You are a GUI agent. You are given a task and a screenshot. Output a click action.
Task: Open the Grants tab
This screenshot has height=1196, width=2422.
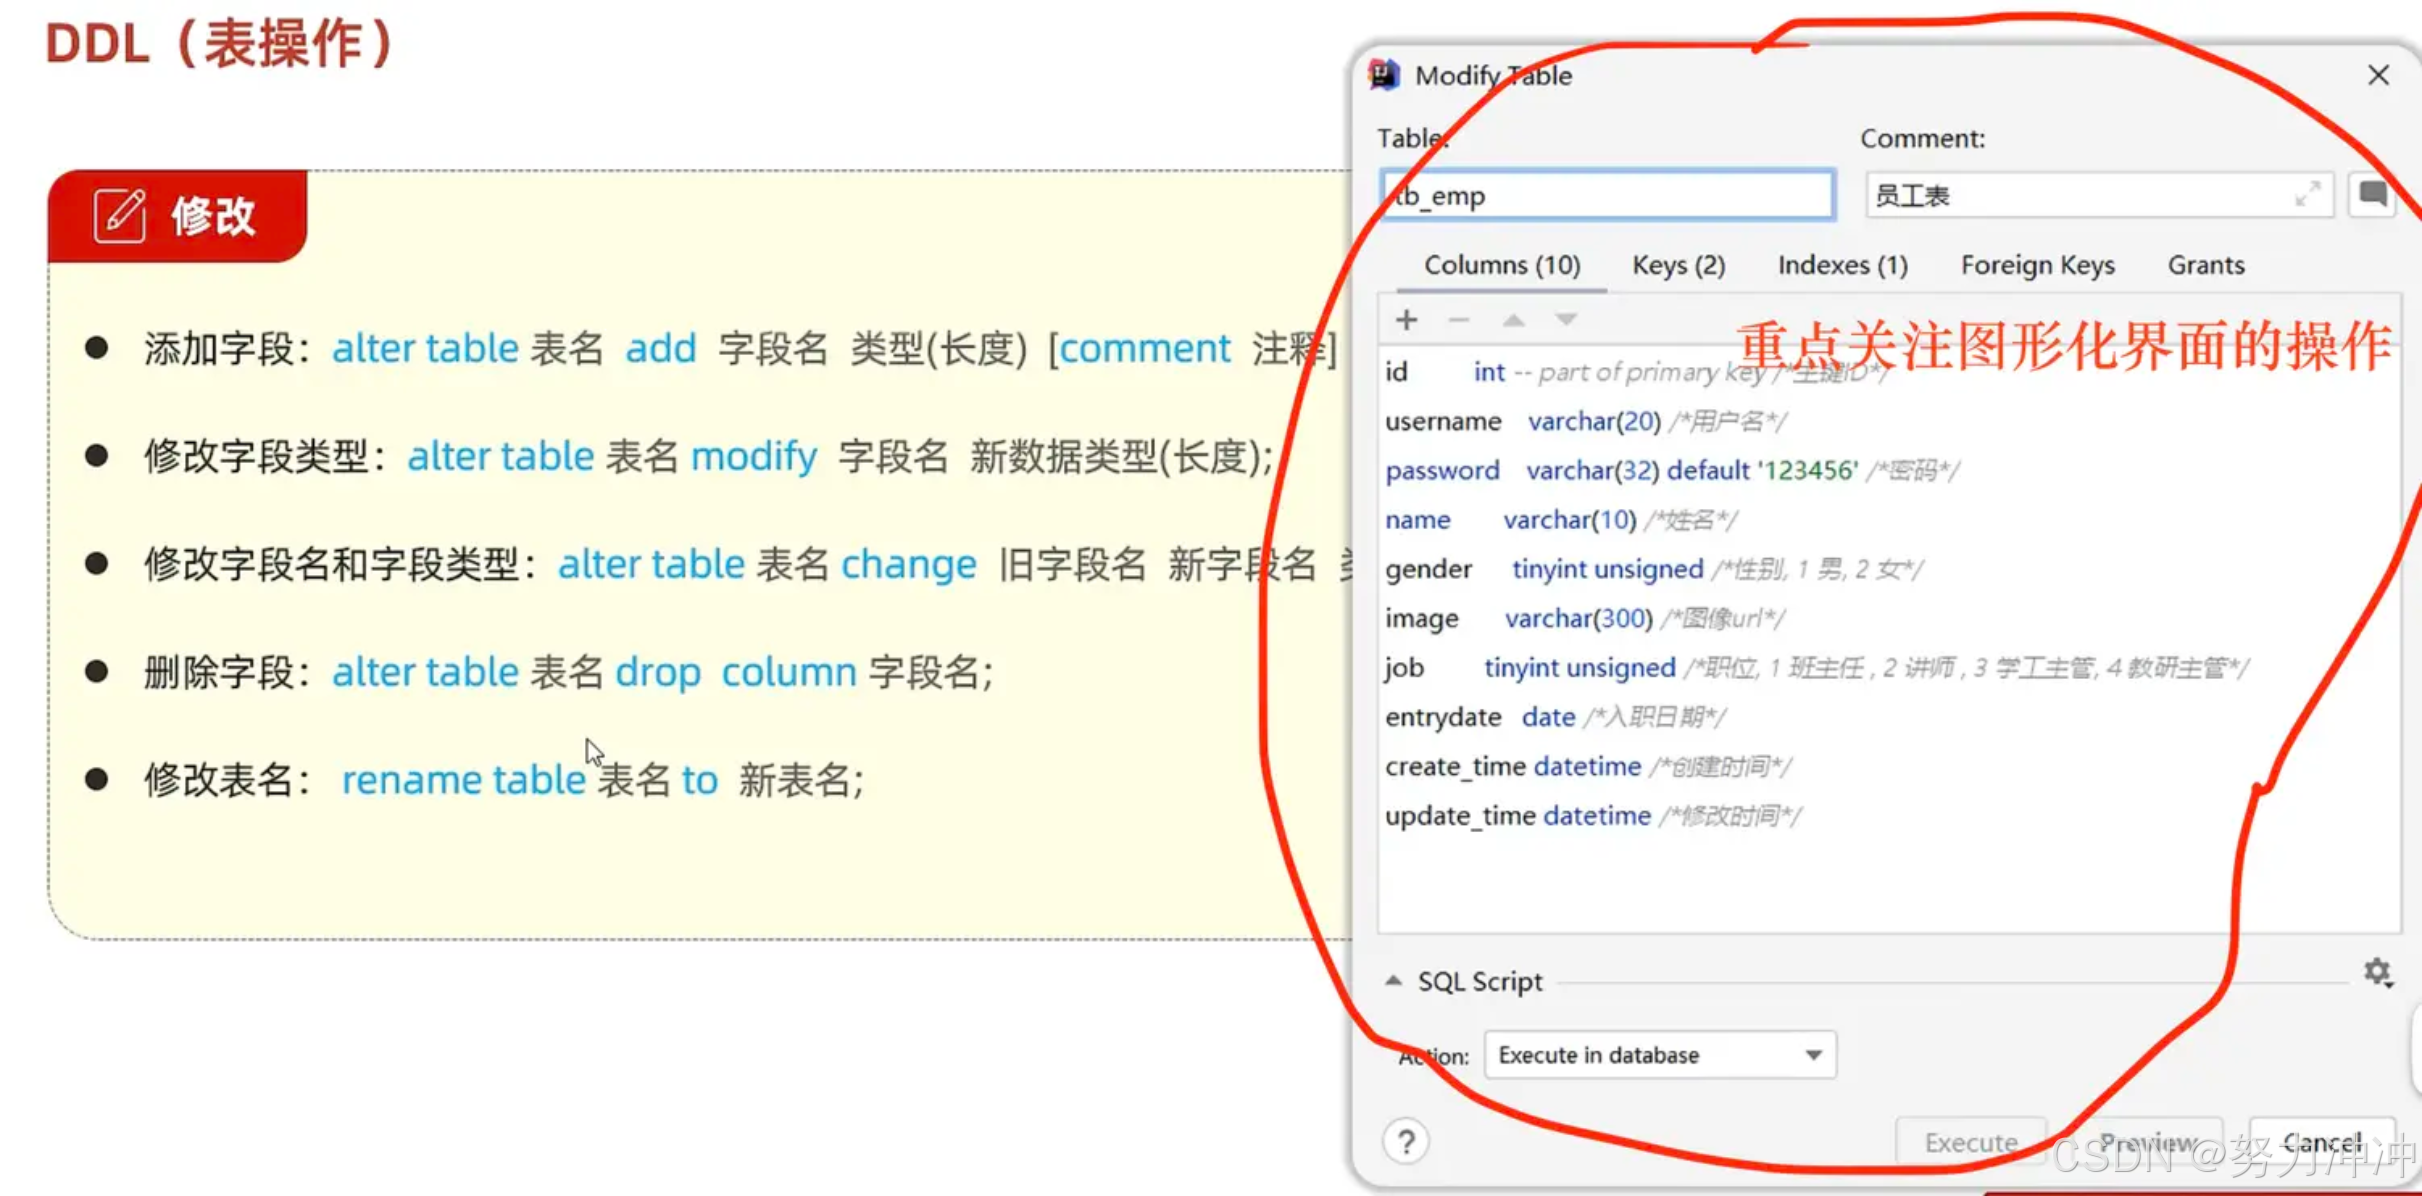coord(2205,265)
